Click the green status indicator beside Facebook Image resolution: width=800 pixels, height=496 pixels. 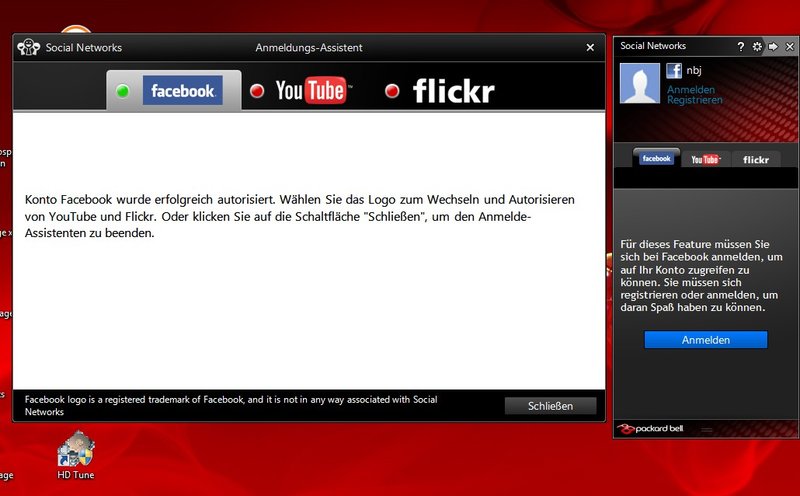pos(122,91)
